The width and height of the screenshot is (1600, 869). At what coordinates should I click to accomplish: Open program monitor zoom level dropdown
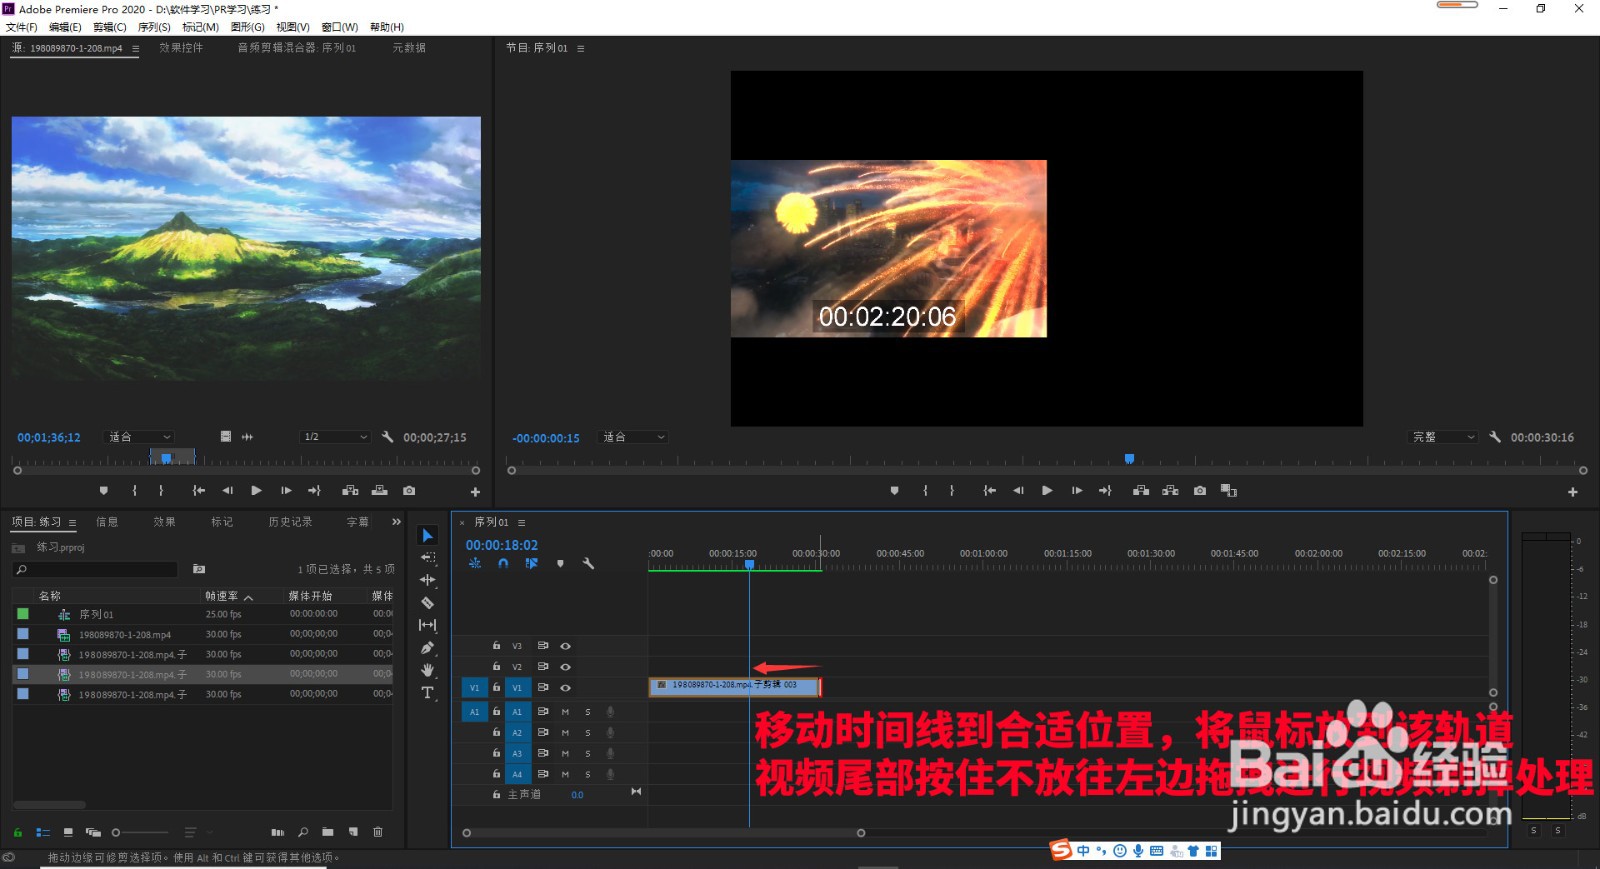coord(633,437)
